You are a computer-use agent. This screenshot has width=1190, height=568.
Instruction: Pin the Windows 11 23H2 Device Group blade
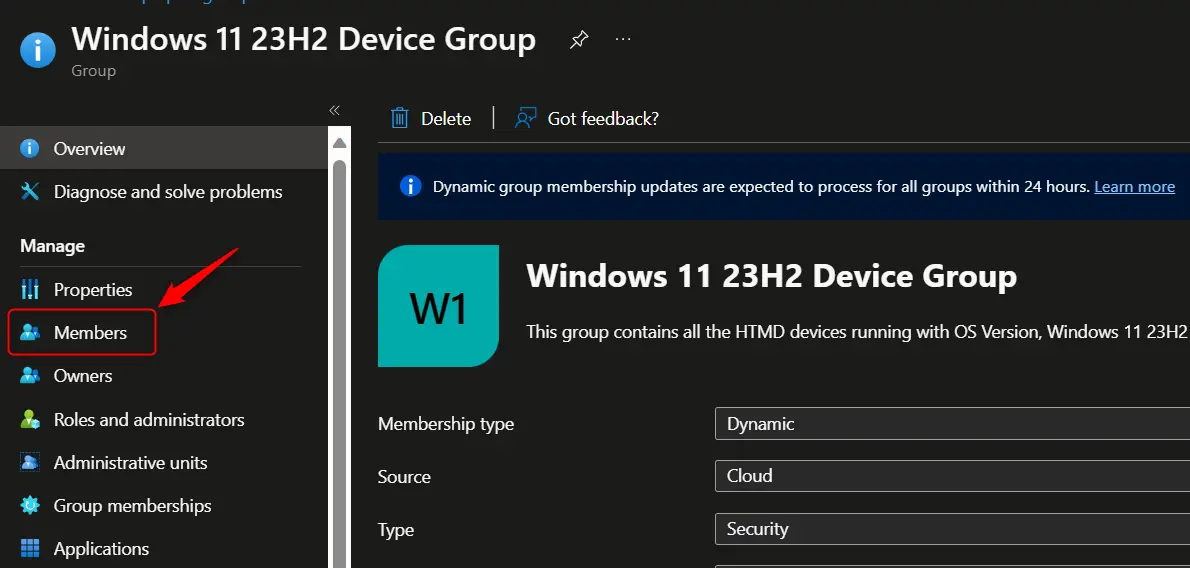pyautogui.click(x=579, y=40)
